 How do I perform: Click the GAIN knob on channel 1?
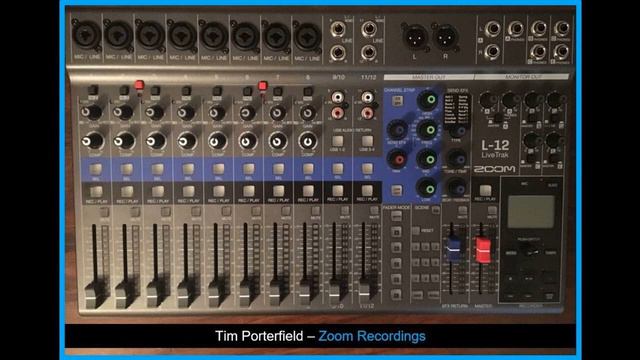tap(91, 112)
